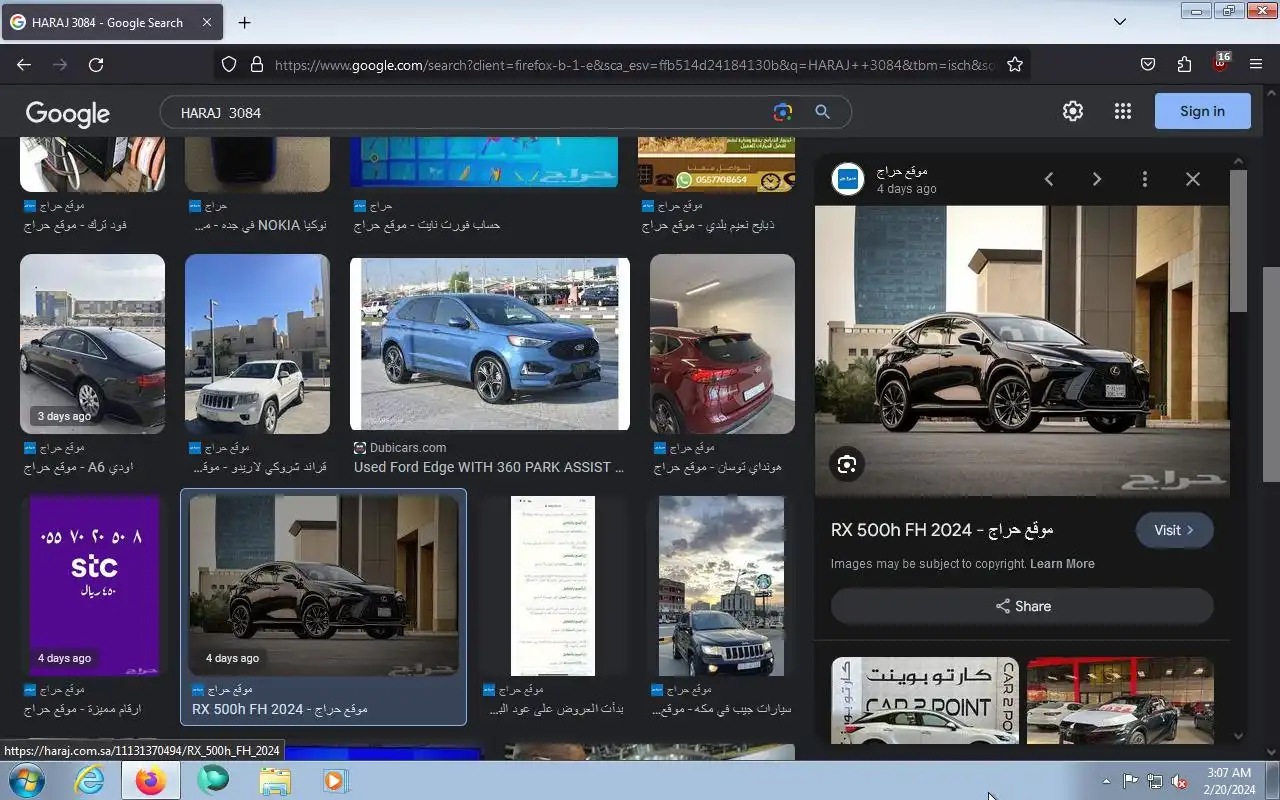Image resolution: width=1280 pixels, height=800 pixels.
Task: Open the Extensions puzzle icon
Action: pos(1184,64)
